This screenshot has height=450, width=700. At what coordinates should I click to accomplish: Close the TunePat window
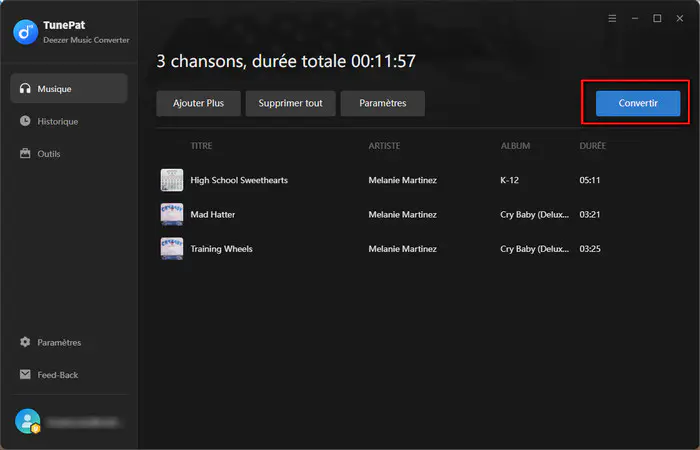pyautogui.click(x=679, y=18)
